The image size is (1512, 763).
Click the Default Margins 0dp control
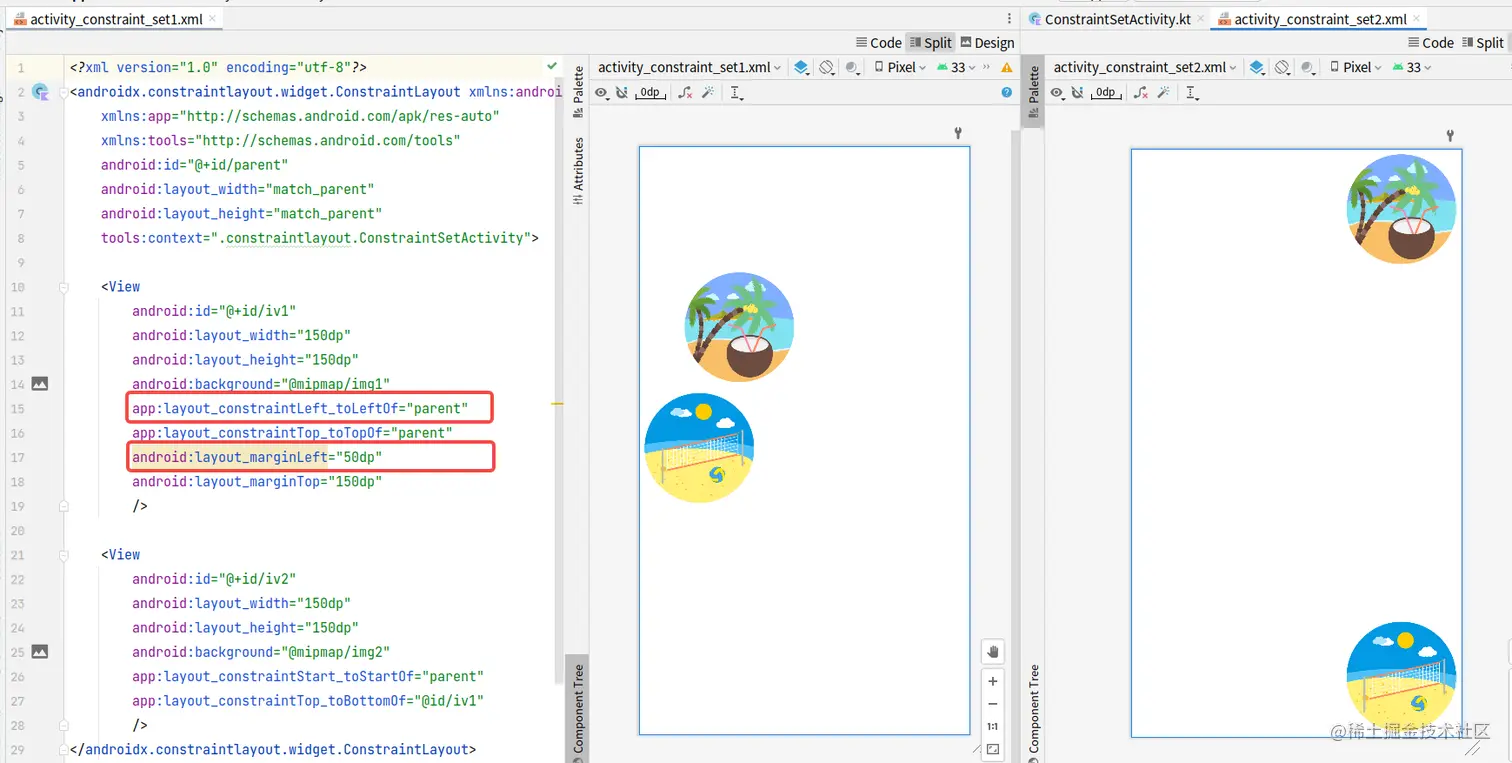(x=648, y=92)
